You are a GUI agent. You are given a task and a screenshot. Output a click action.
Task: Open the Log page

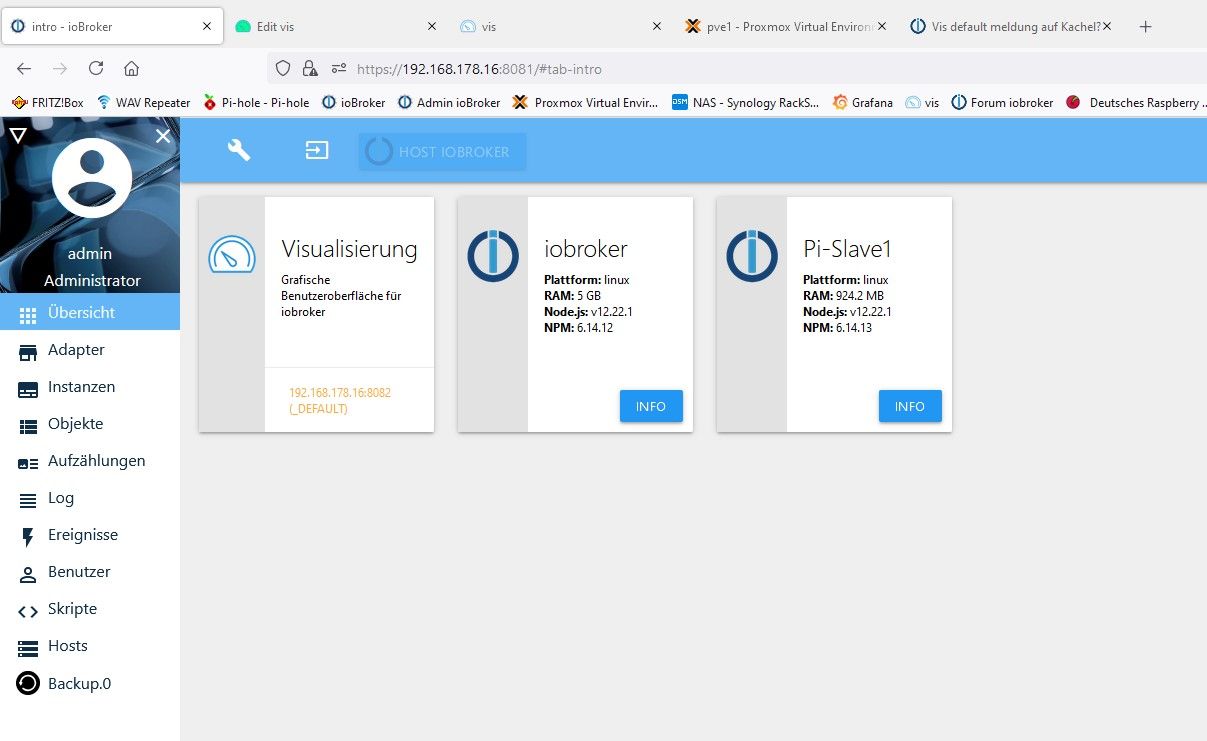90,498
